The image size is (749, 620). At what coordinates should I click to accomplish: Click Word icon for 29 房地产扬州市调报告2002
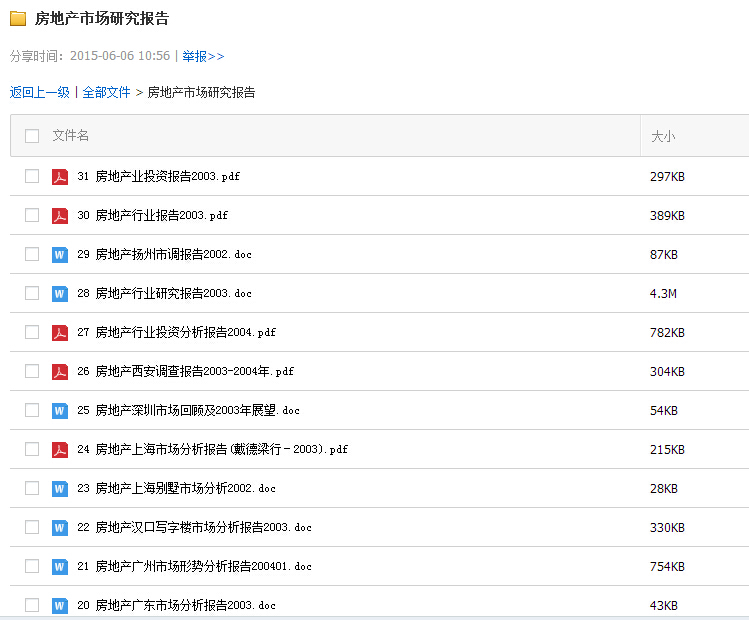(60, 255)
